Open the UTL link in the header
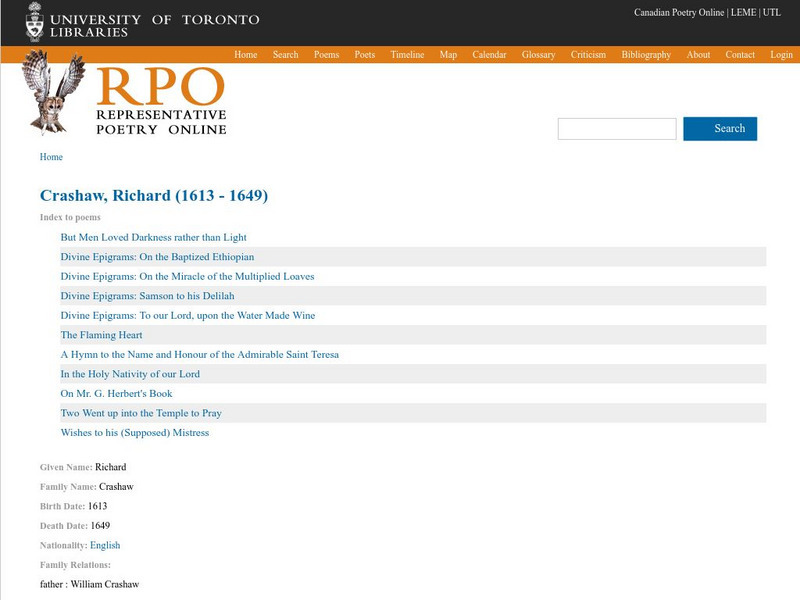 point(771,12)
